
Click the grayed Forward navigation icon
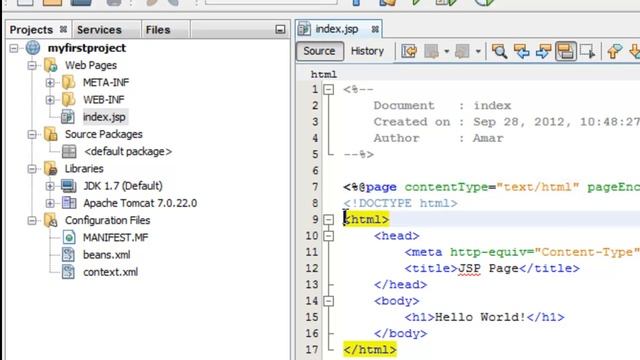click(x=462, y=51)
